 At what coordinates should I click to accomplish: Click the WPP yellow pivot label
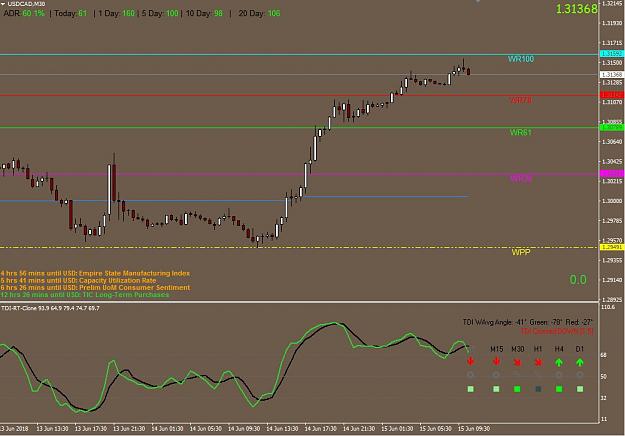click(521, 252)
